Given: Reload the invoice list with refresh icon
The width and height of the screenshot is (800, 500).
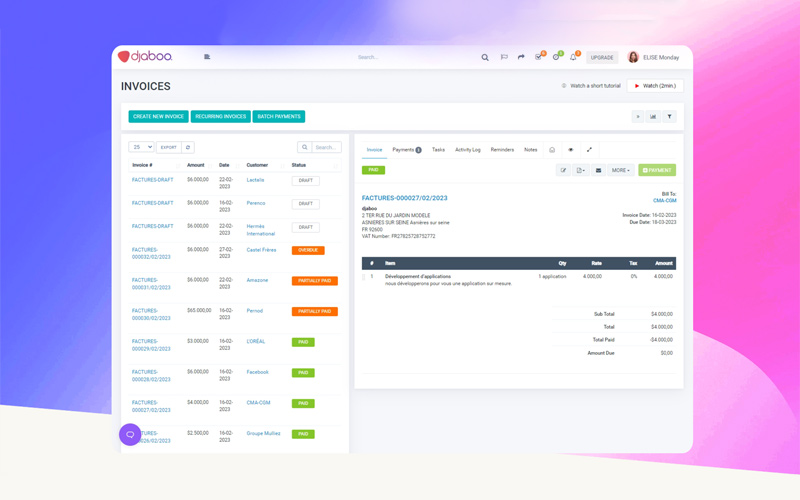Looking at the screenshot, I should tap(188, 147).
